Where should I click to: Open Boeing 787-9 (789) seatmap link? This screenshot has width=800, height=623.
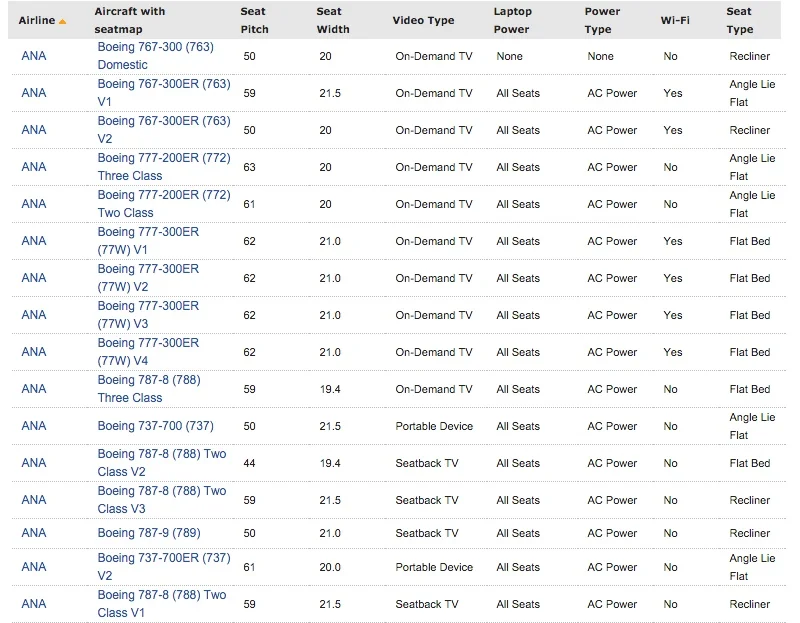[149, 533]
